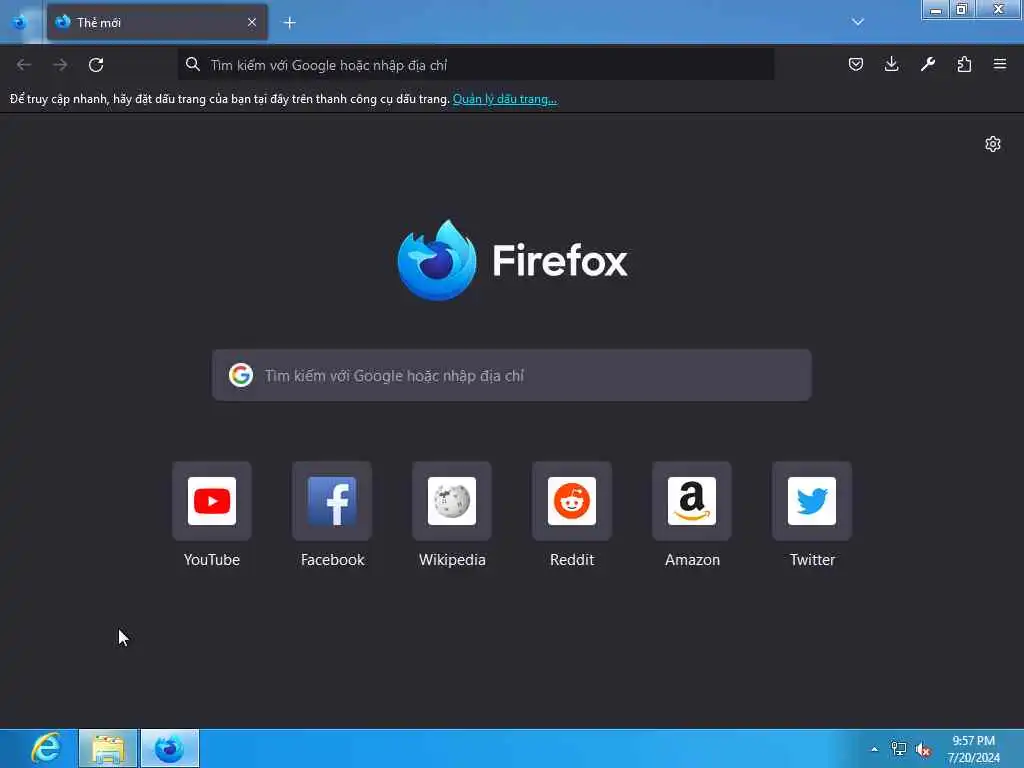
Task: Launch Internet Explorer from the taskbar
Action: (46, 748)
